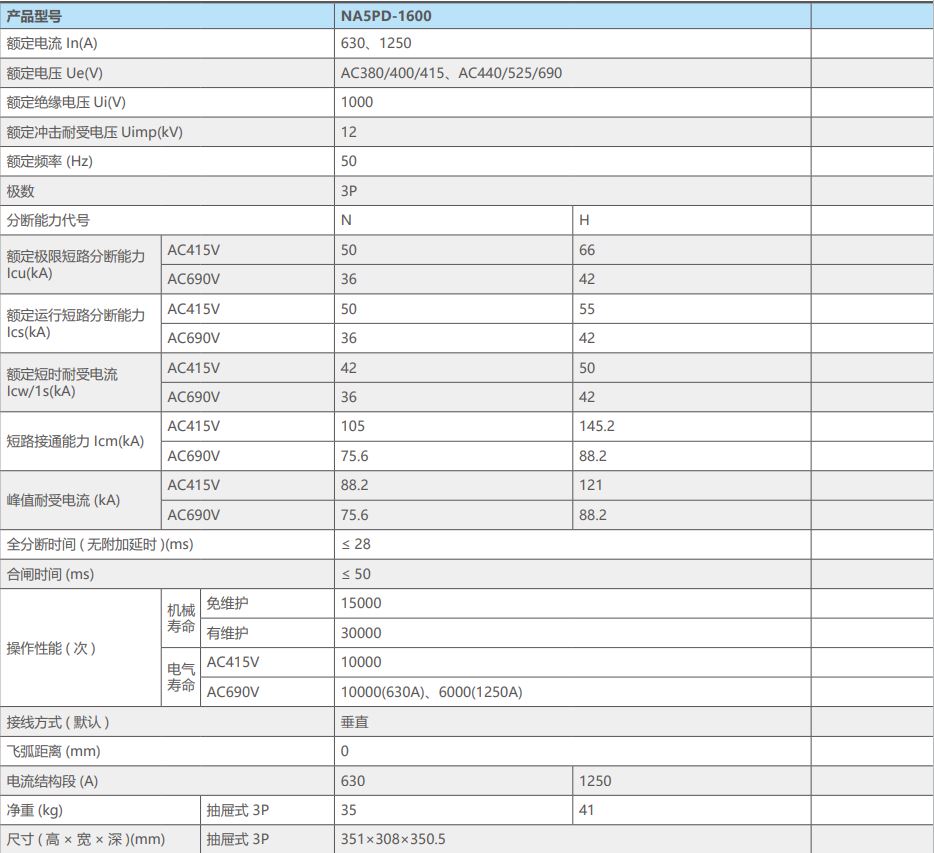Click the 额定运行短路分断能力 Ics(kA) label
This screenshot has width=934, height=853.
[x=76, y=323]
